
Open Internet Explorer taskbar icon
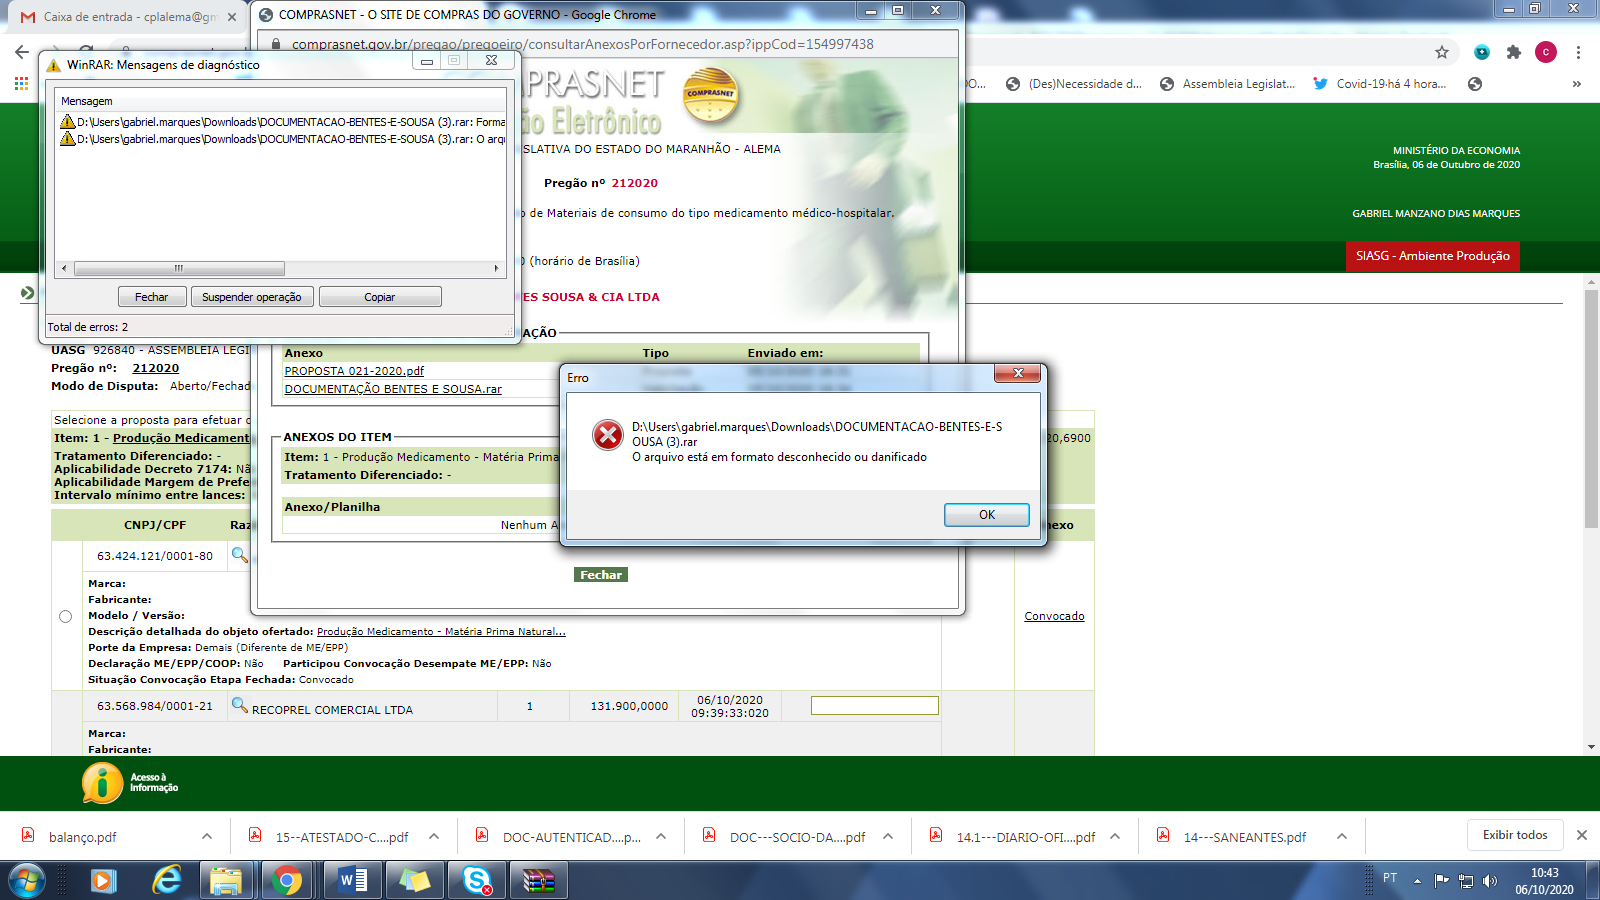click(x=166, y=881)
